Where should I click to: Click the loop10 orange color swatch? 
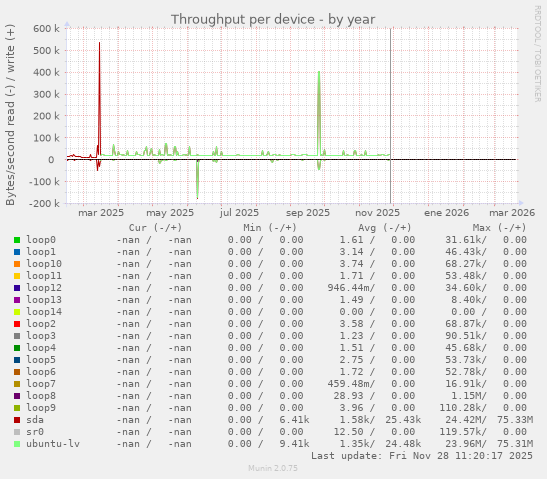coord(17,264)
